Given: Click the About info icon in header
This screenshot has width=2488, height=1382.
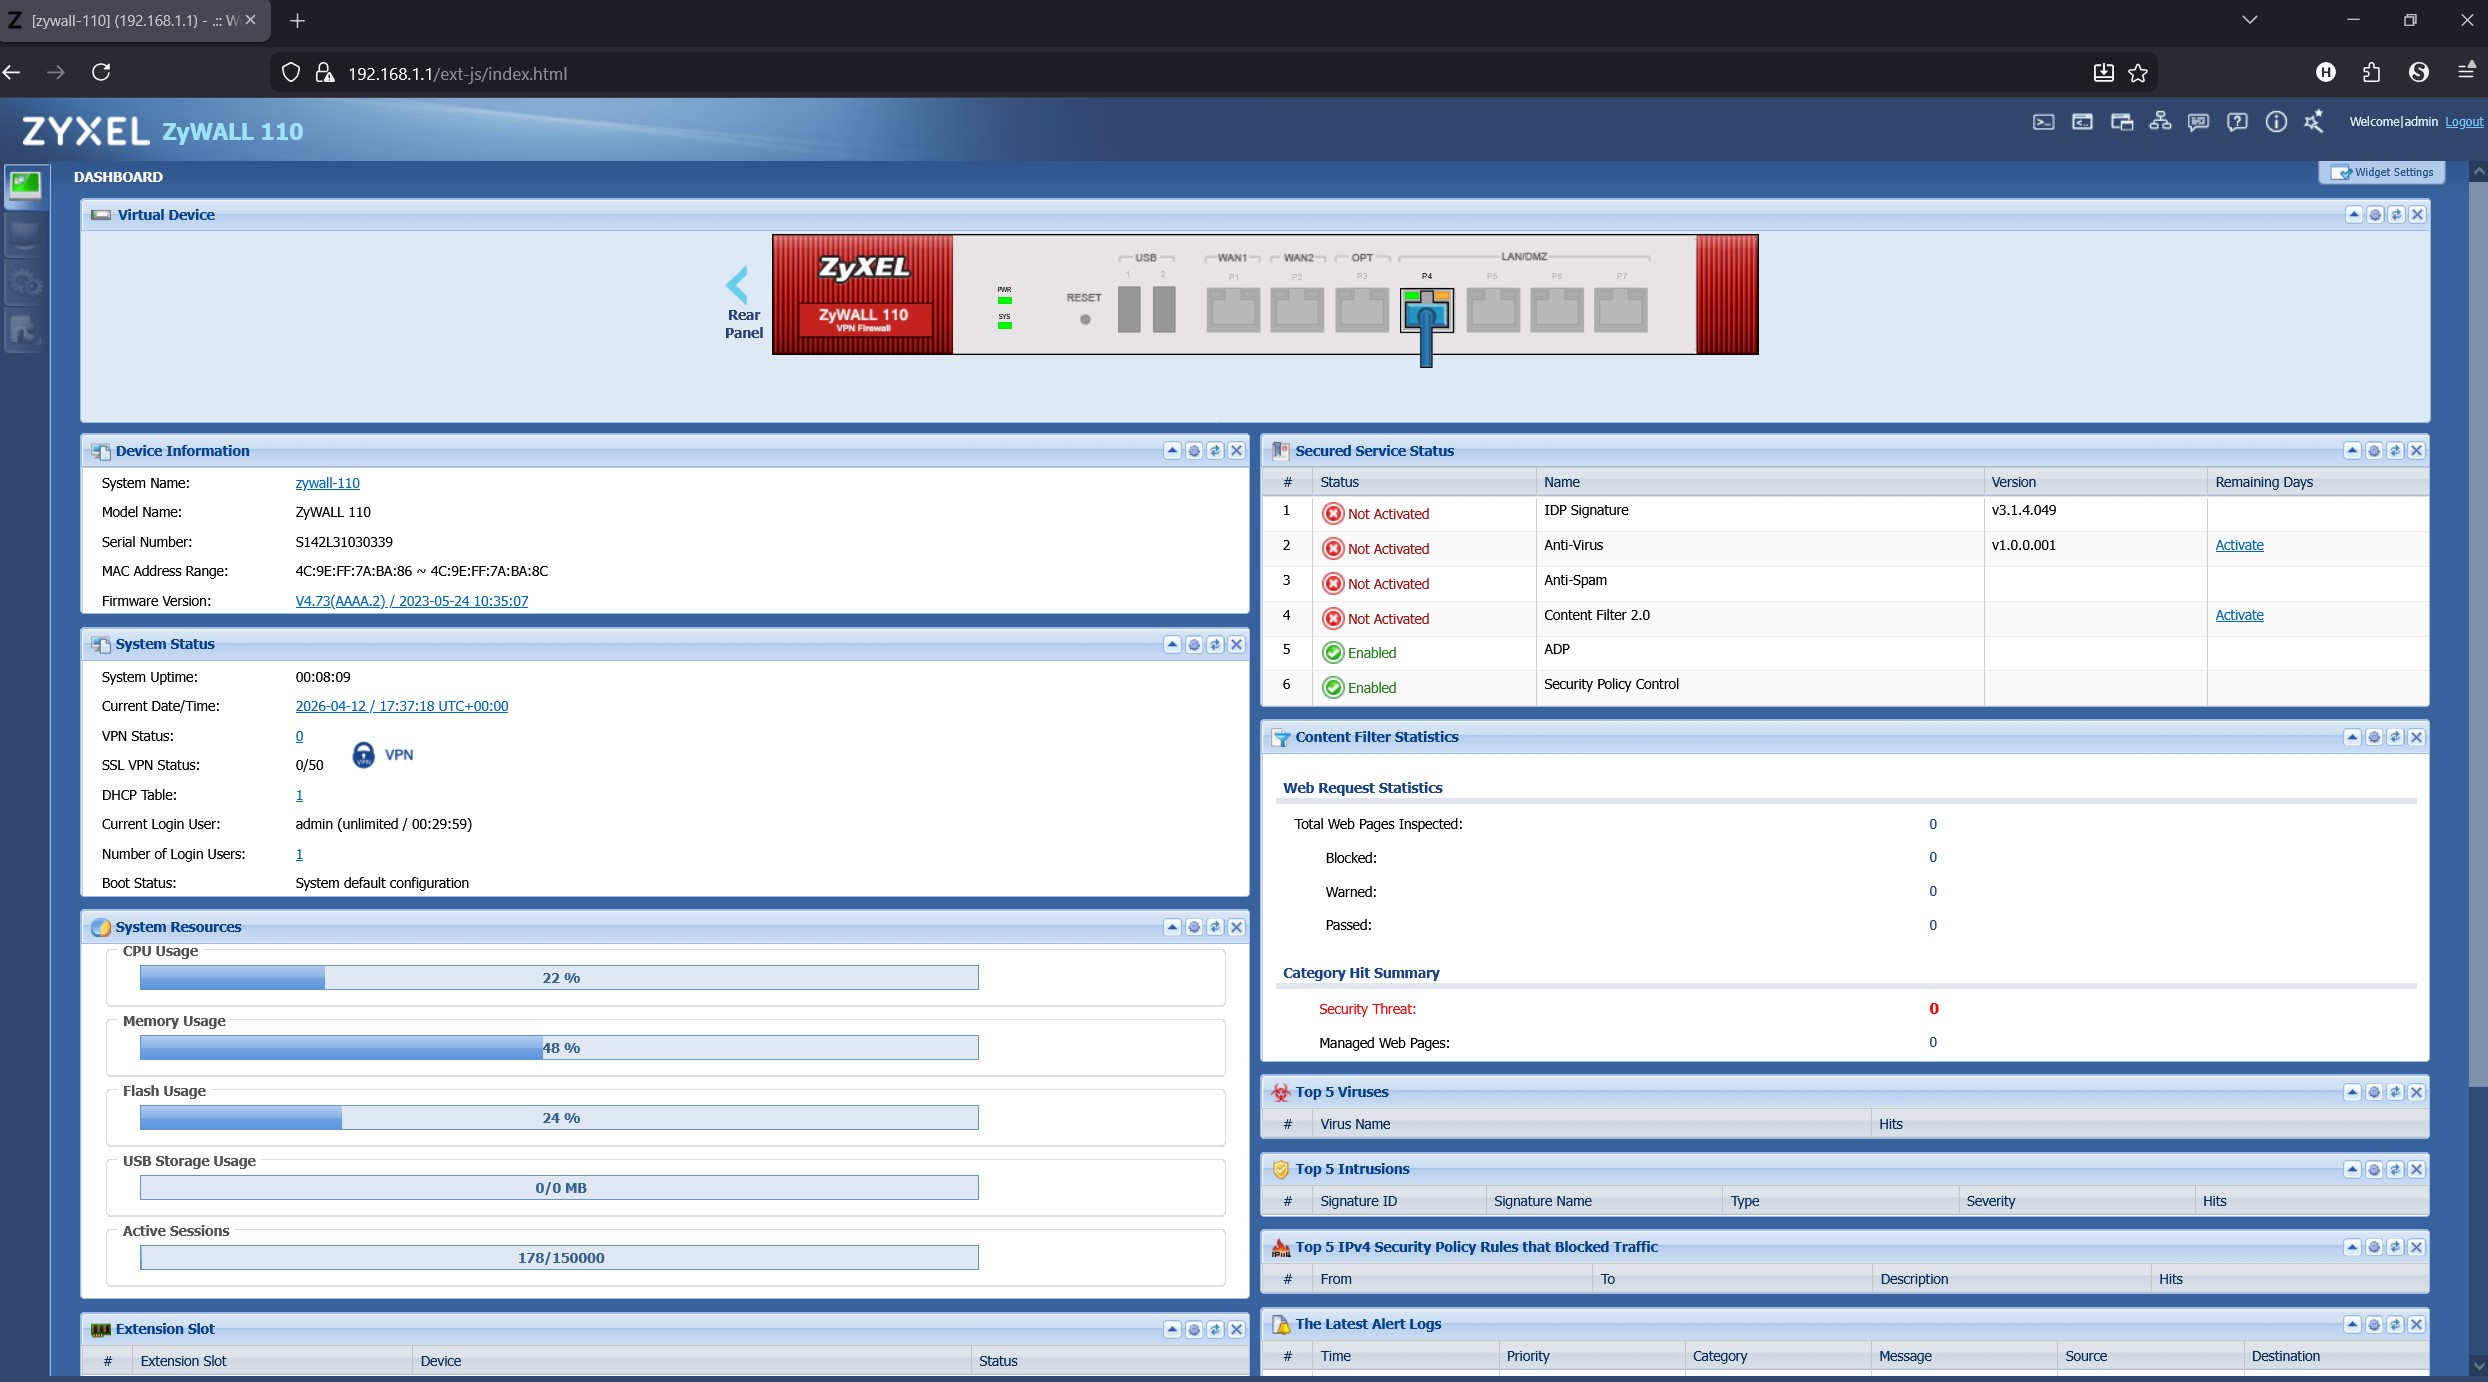Looking at the screenshot, I should (2276, 122).
